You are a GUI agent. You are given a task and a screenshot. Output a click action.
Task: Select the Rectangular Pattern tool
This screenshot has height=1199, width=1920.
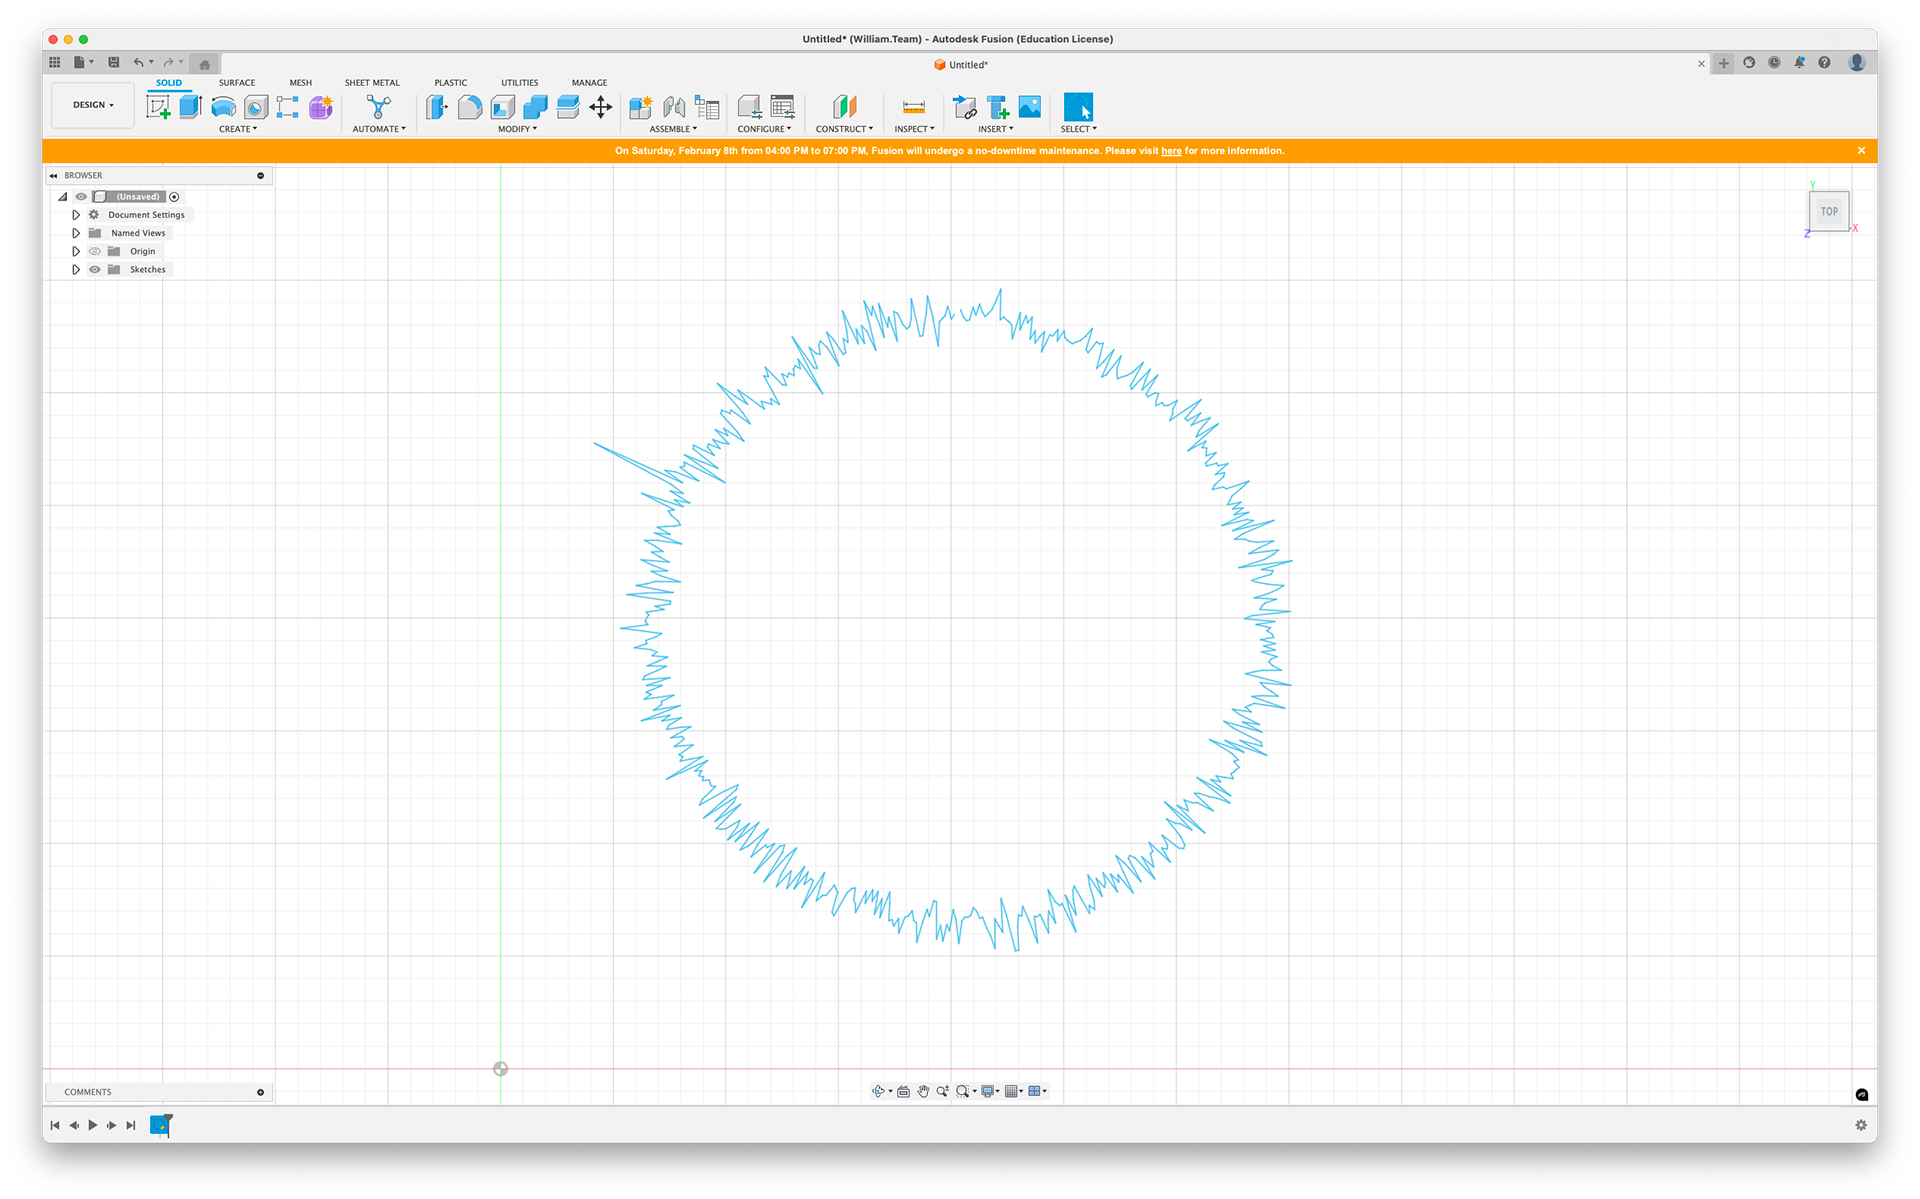tap(288, 107)
